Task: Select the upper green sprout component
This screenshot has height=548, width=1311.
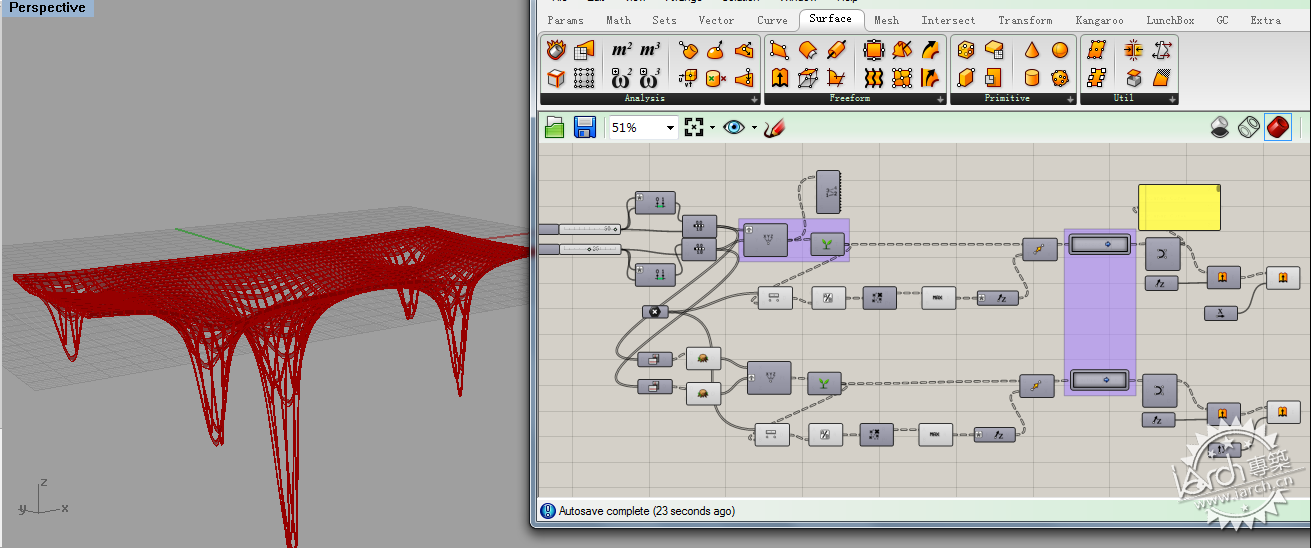Action: pos(826,243)
